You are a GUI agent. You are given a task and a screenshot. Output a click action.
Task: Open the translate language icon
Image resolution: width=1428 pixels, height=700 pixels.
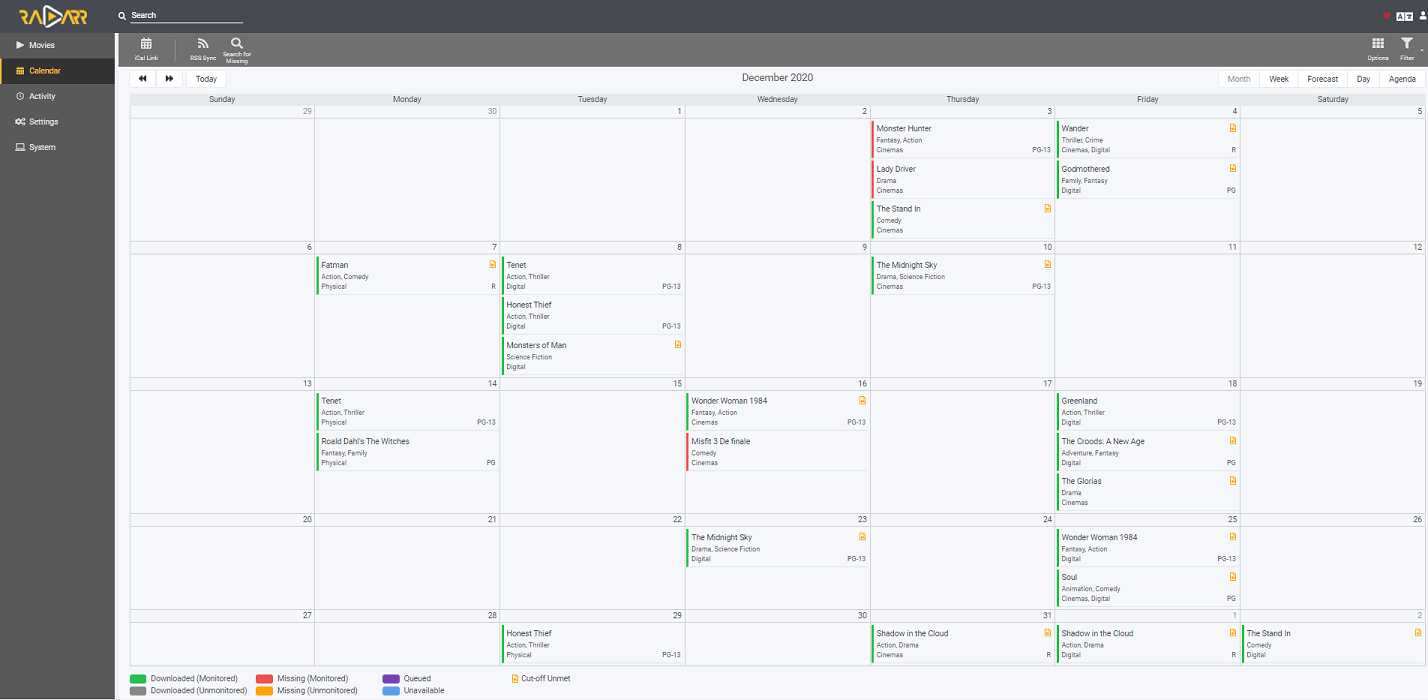click(1404, 16)
